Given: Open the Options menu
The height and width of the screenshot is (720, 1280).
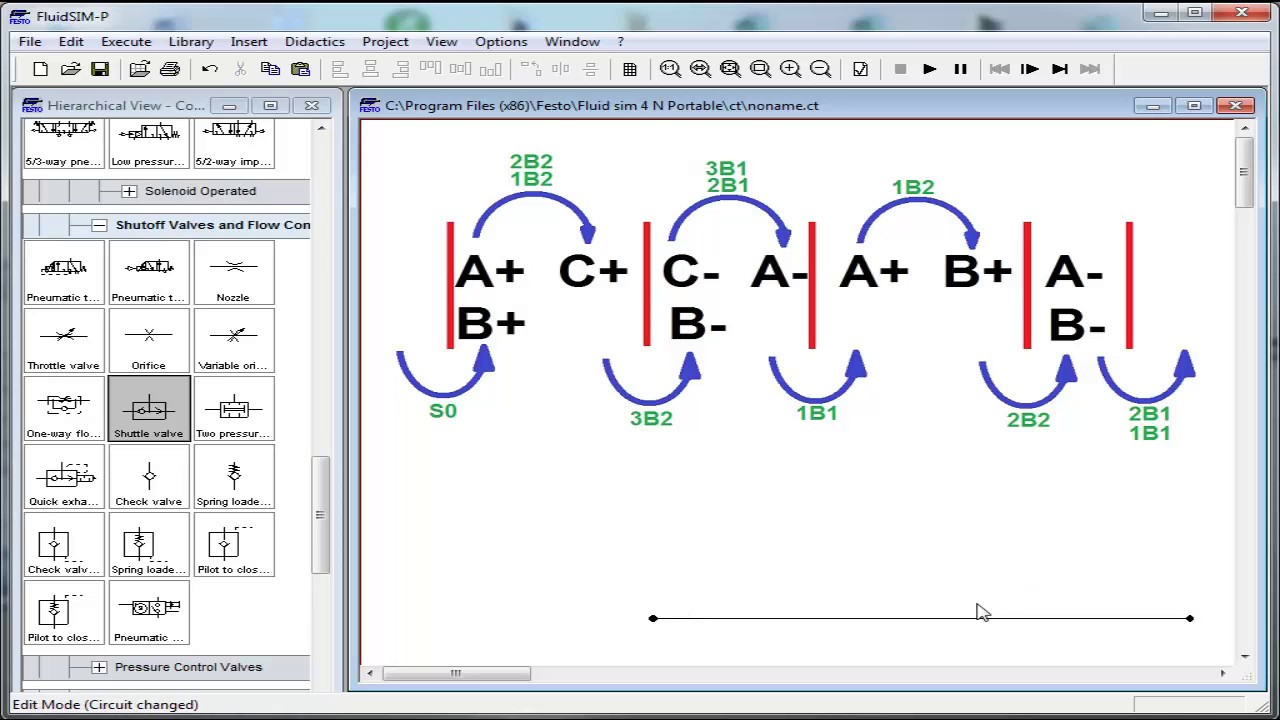Looking at the screenshot, I should click(501, 41).
